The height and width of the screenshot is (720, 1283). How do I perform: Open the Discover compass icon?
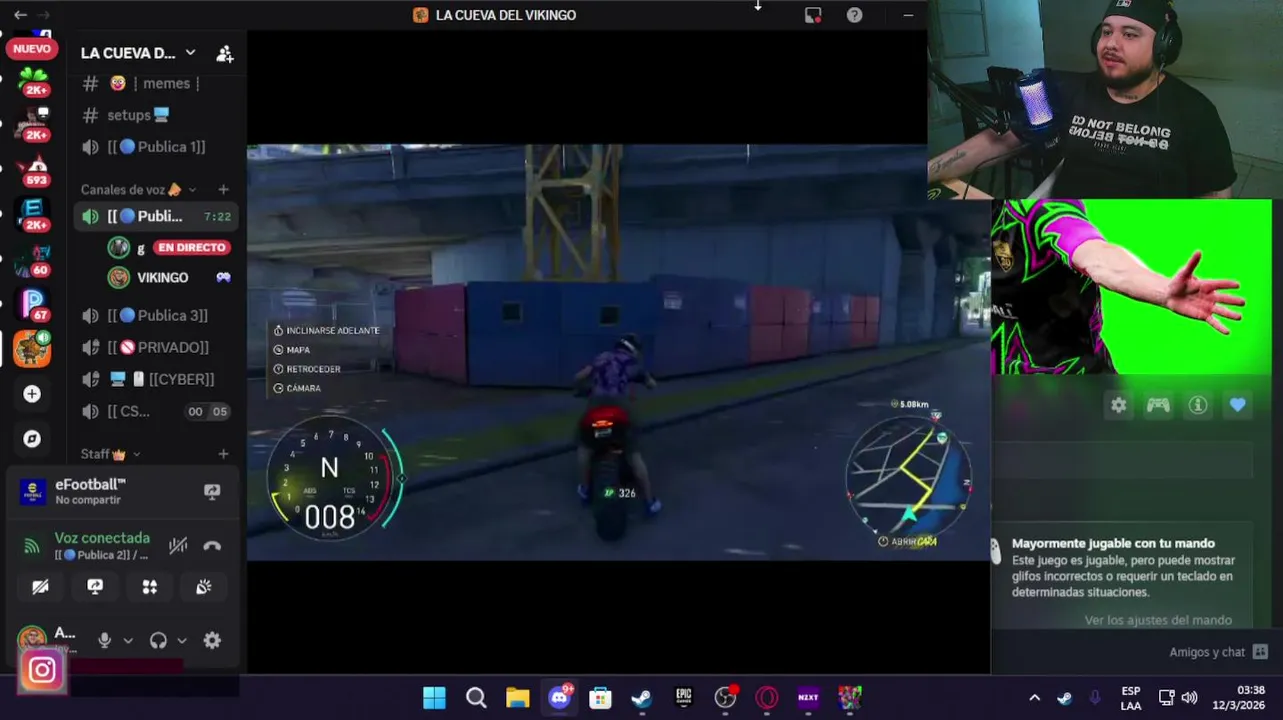tap(32, 439)
